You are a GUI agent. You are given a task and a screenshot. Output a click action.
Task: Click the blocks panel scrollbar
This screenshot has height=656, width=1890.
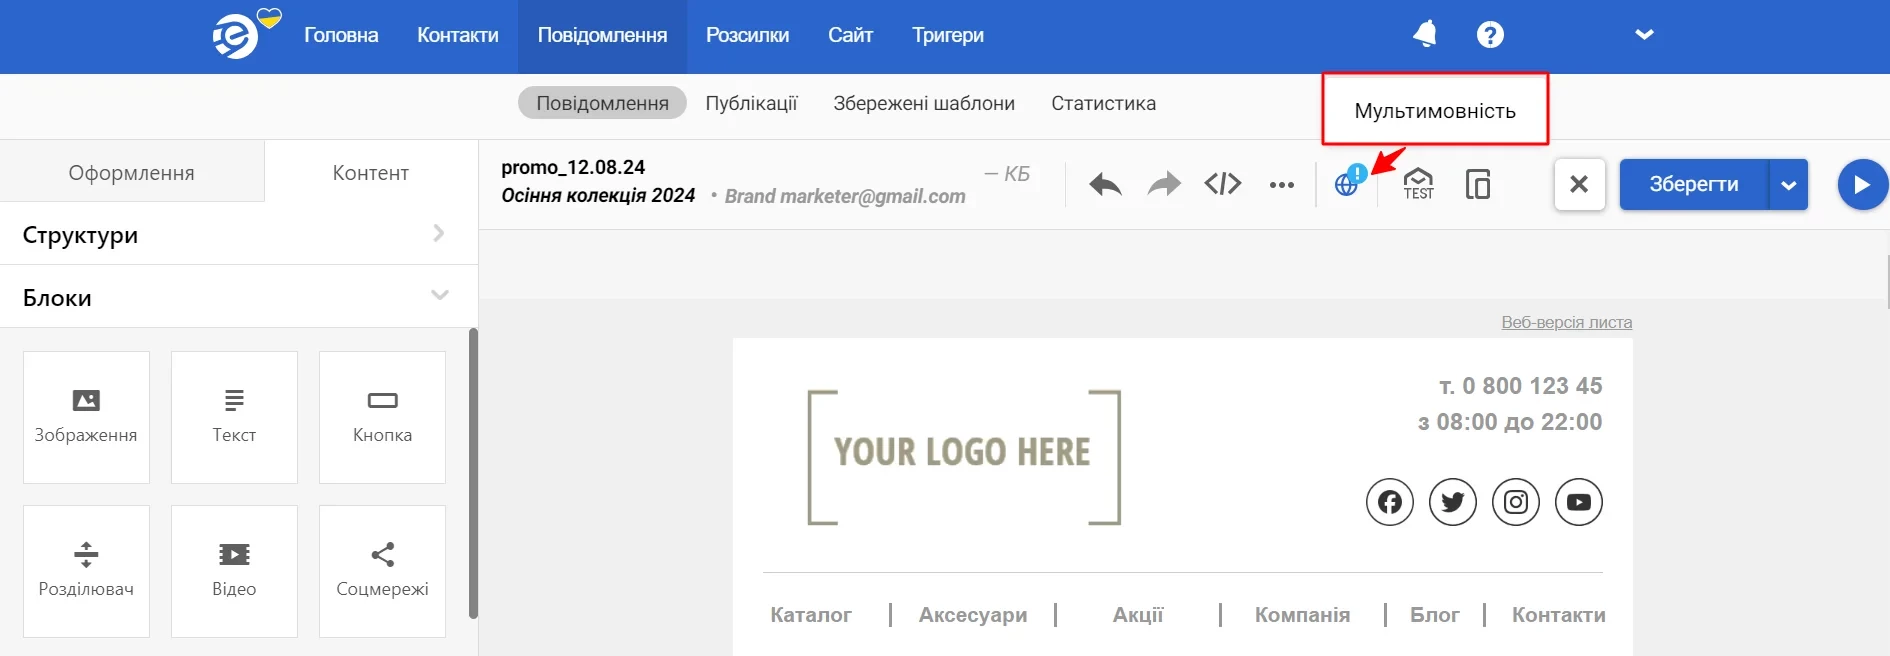(x=473, y=473)
